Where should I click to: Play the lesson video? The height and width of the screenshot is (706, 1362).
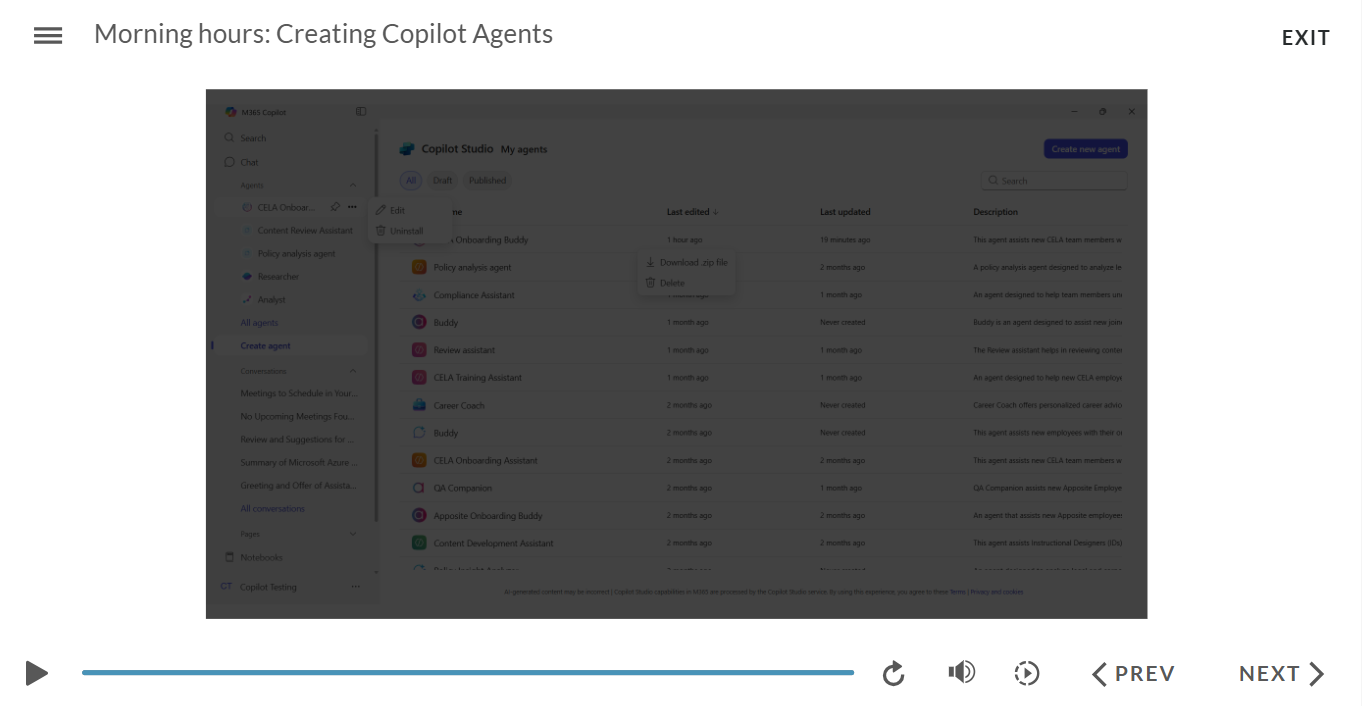37,673
